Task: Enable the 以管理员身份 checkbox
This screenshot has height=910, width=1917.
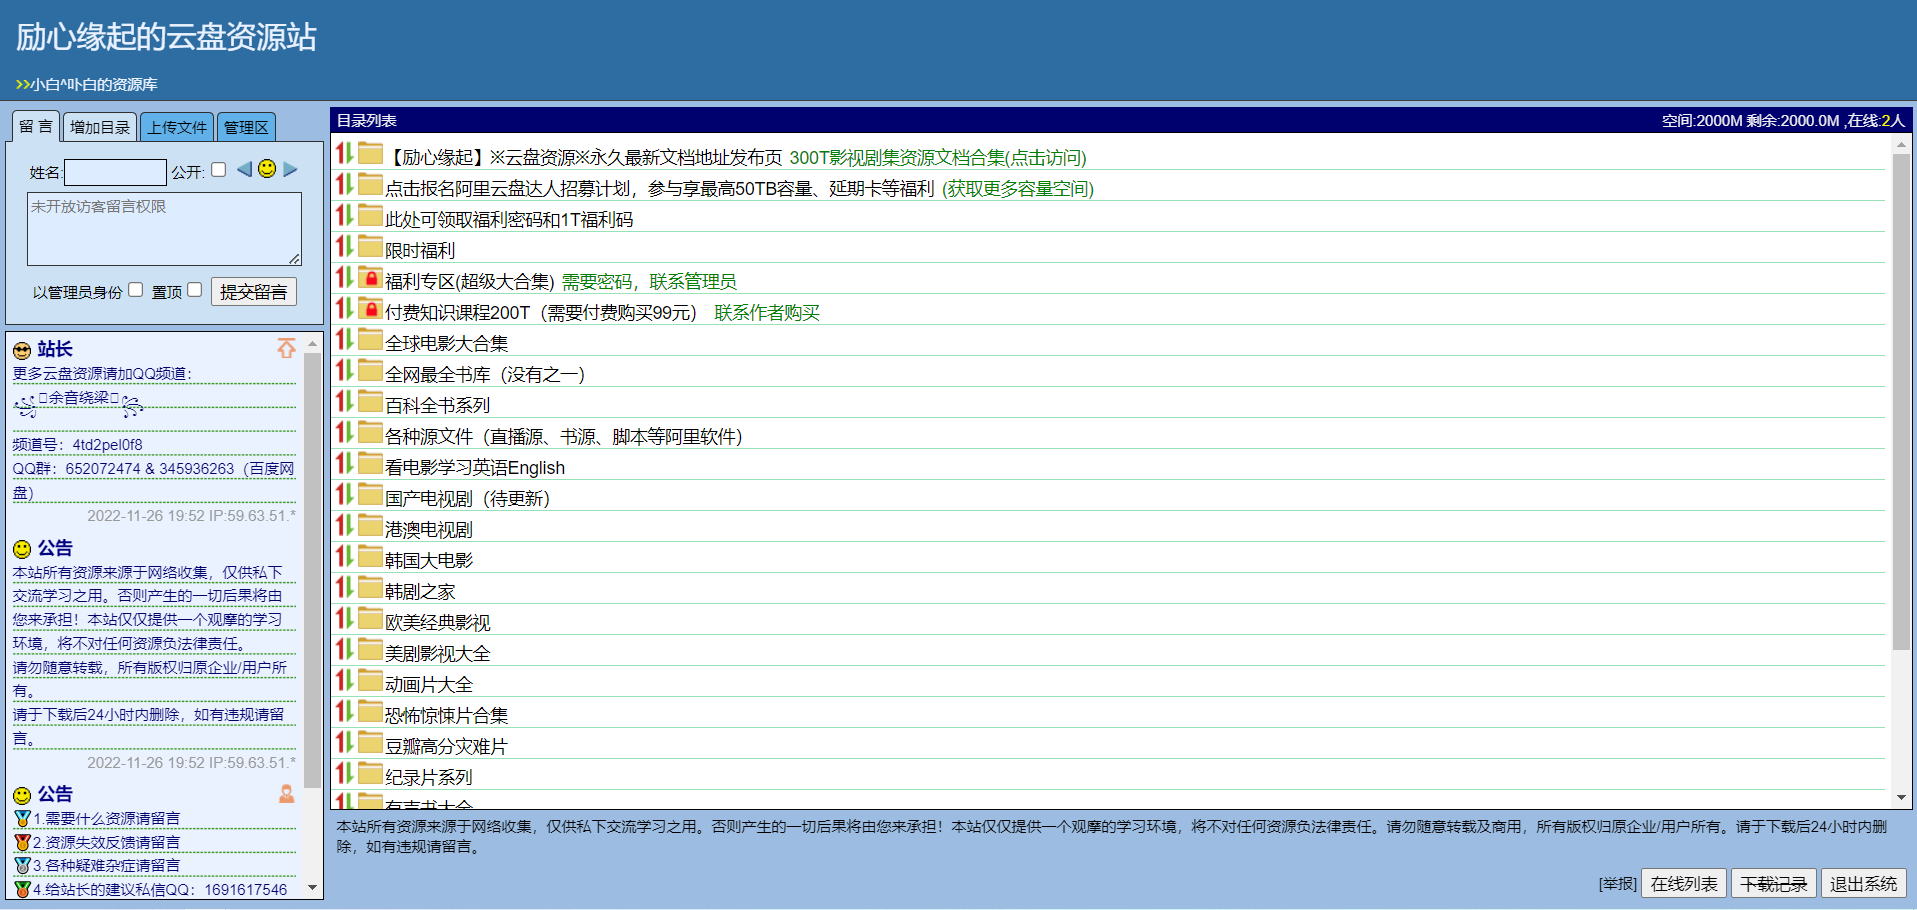Action: [136, 290]
